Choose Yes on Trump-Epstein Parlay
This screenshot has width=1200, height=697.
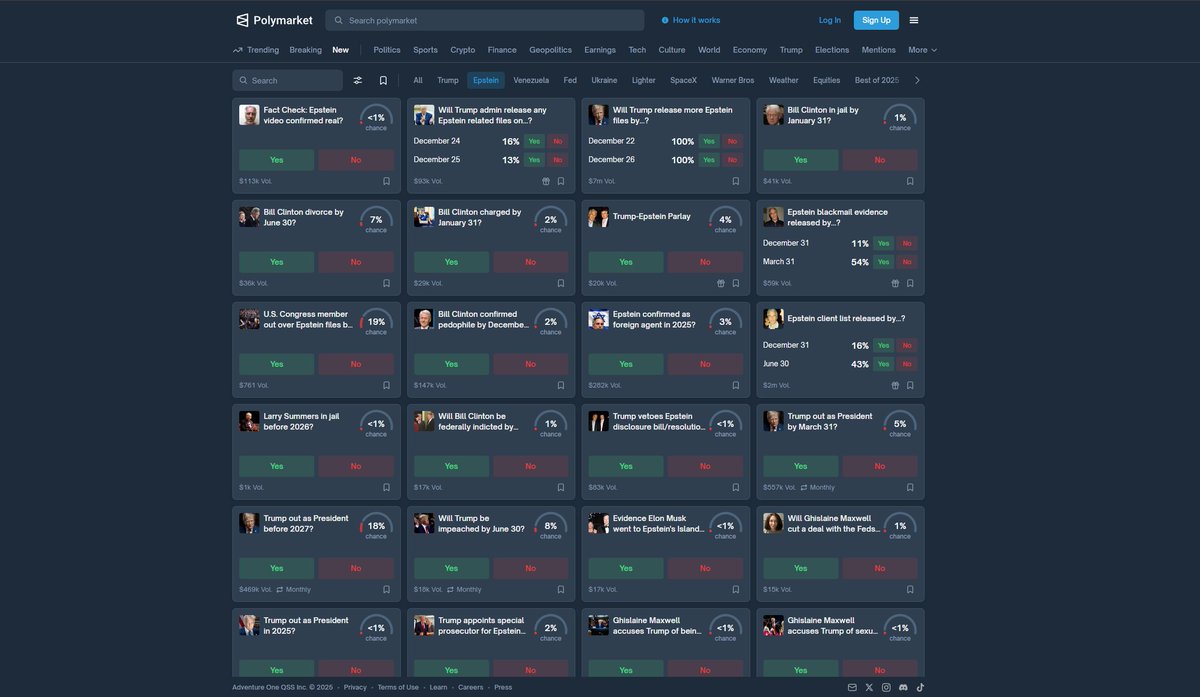click(626, 262)
